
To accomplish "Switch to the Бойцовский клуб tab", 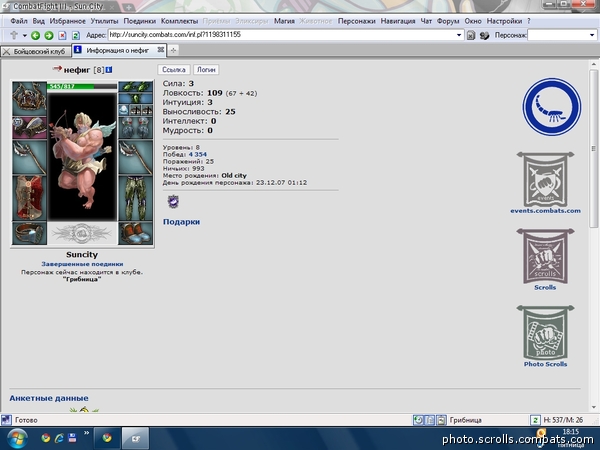I will [x=36, y=51].
